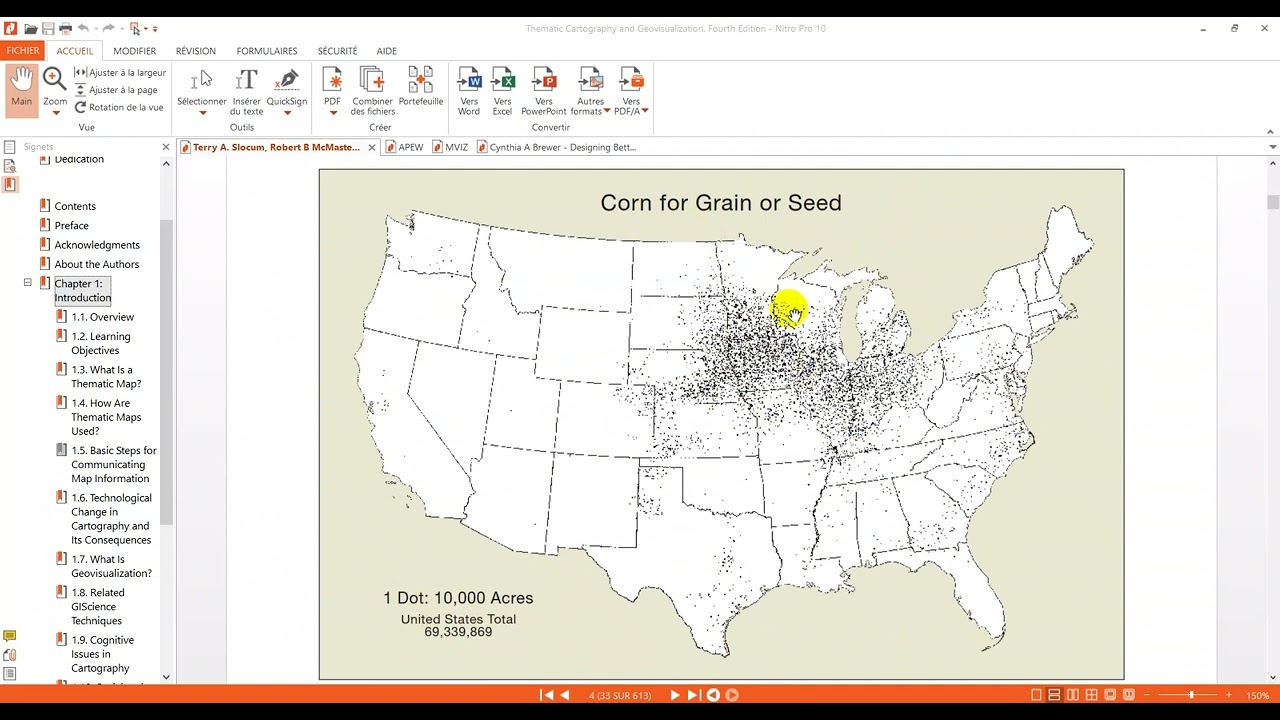
Task: Go to 1.7. What Is Geovisualization? bookmark
Action: (x=111, y=566)
